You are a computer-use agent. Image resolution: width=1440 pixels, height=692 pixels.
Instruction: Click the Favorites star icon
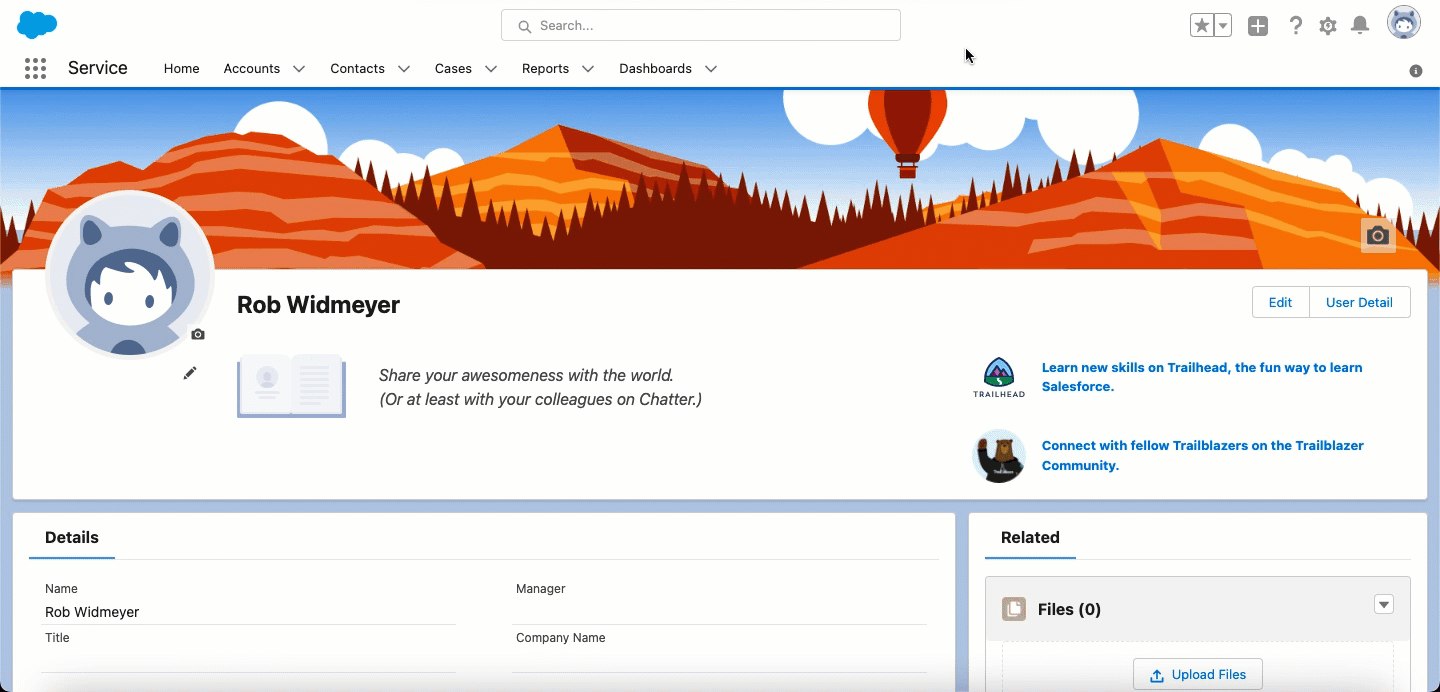tap(1201, 26)
